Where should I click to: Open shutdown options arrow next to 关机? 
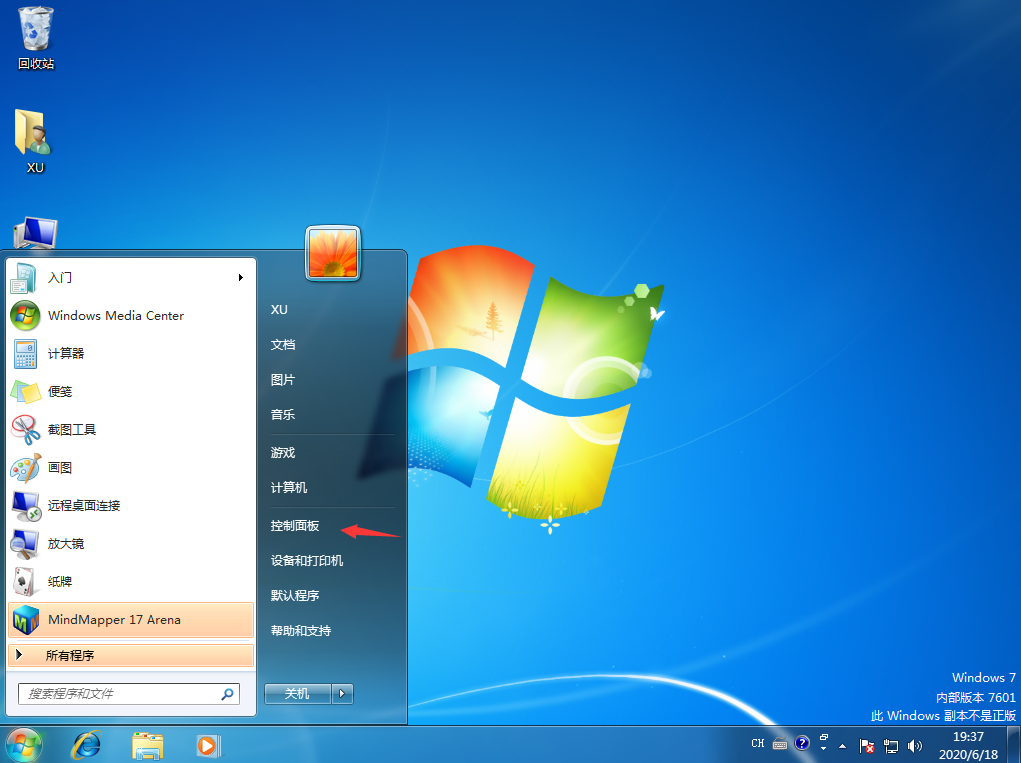341,693
